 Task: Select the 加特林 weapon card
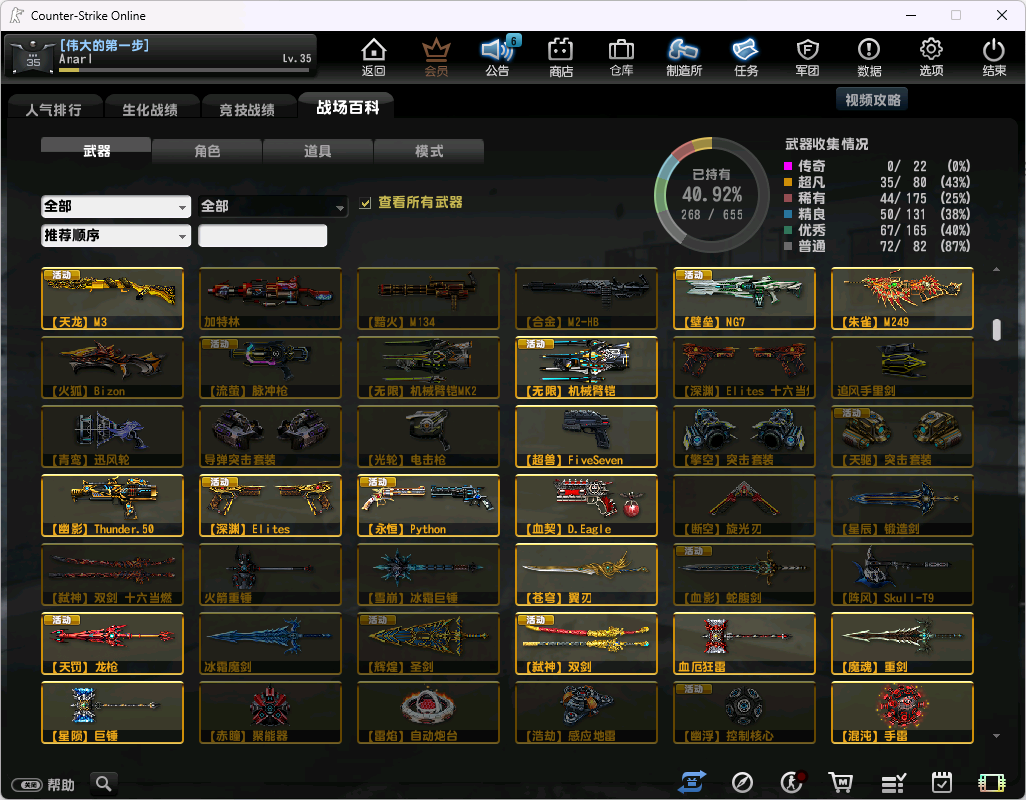270,298
